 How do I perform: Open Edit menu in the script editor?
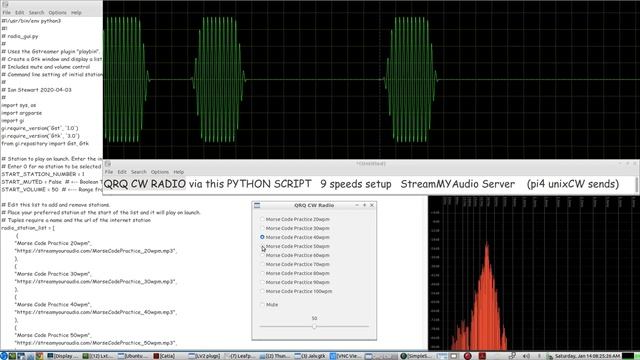tap(20, 13)
